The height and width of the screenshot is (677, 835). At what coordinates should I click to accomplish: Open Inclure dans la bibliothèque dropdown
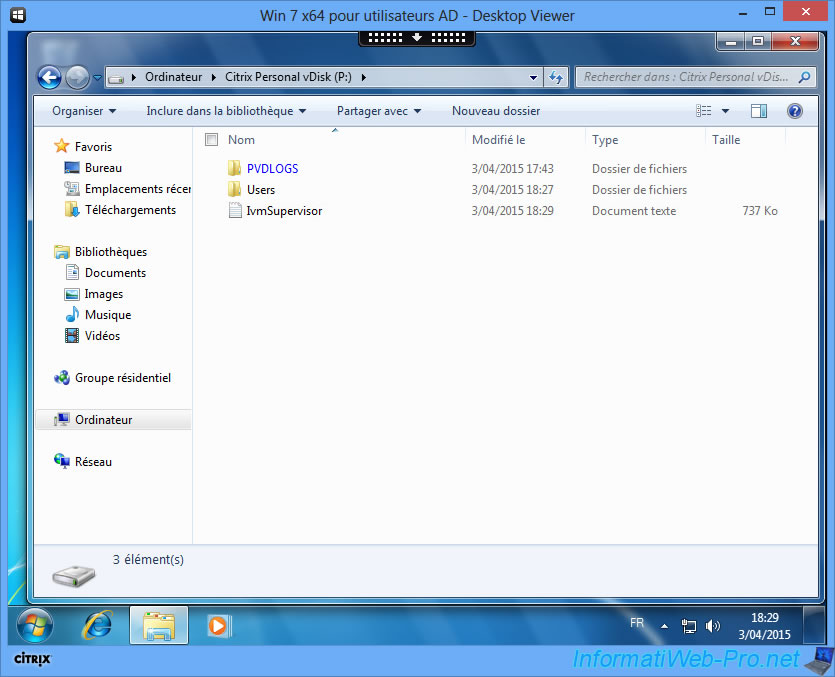coord(225,111)
